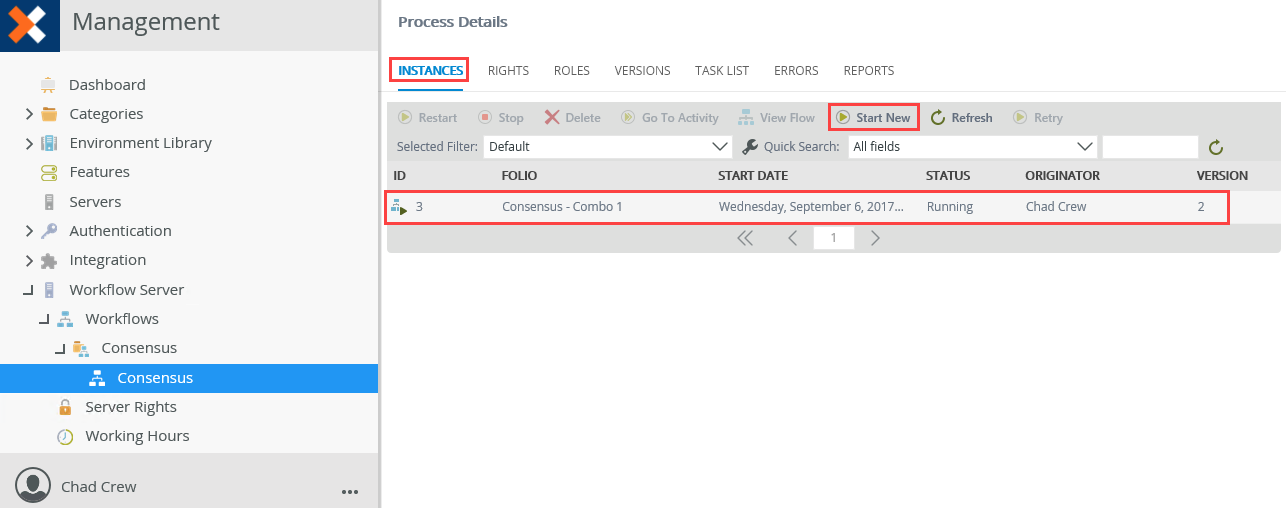Go to the next page of instances
This screenshot has height=508, width=1286.
pyautogui.click(x=875, y=238)
